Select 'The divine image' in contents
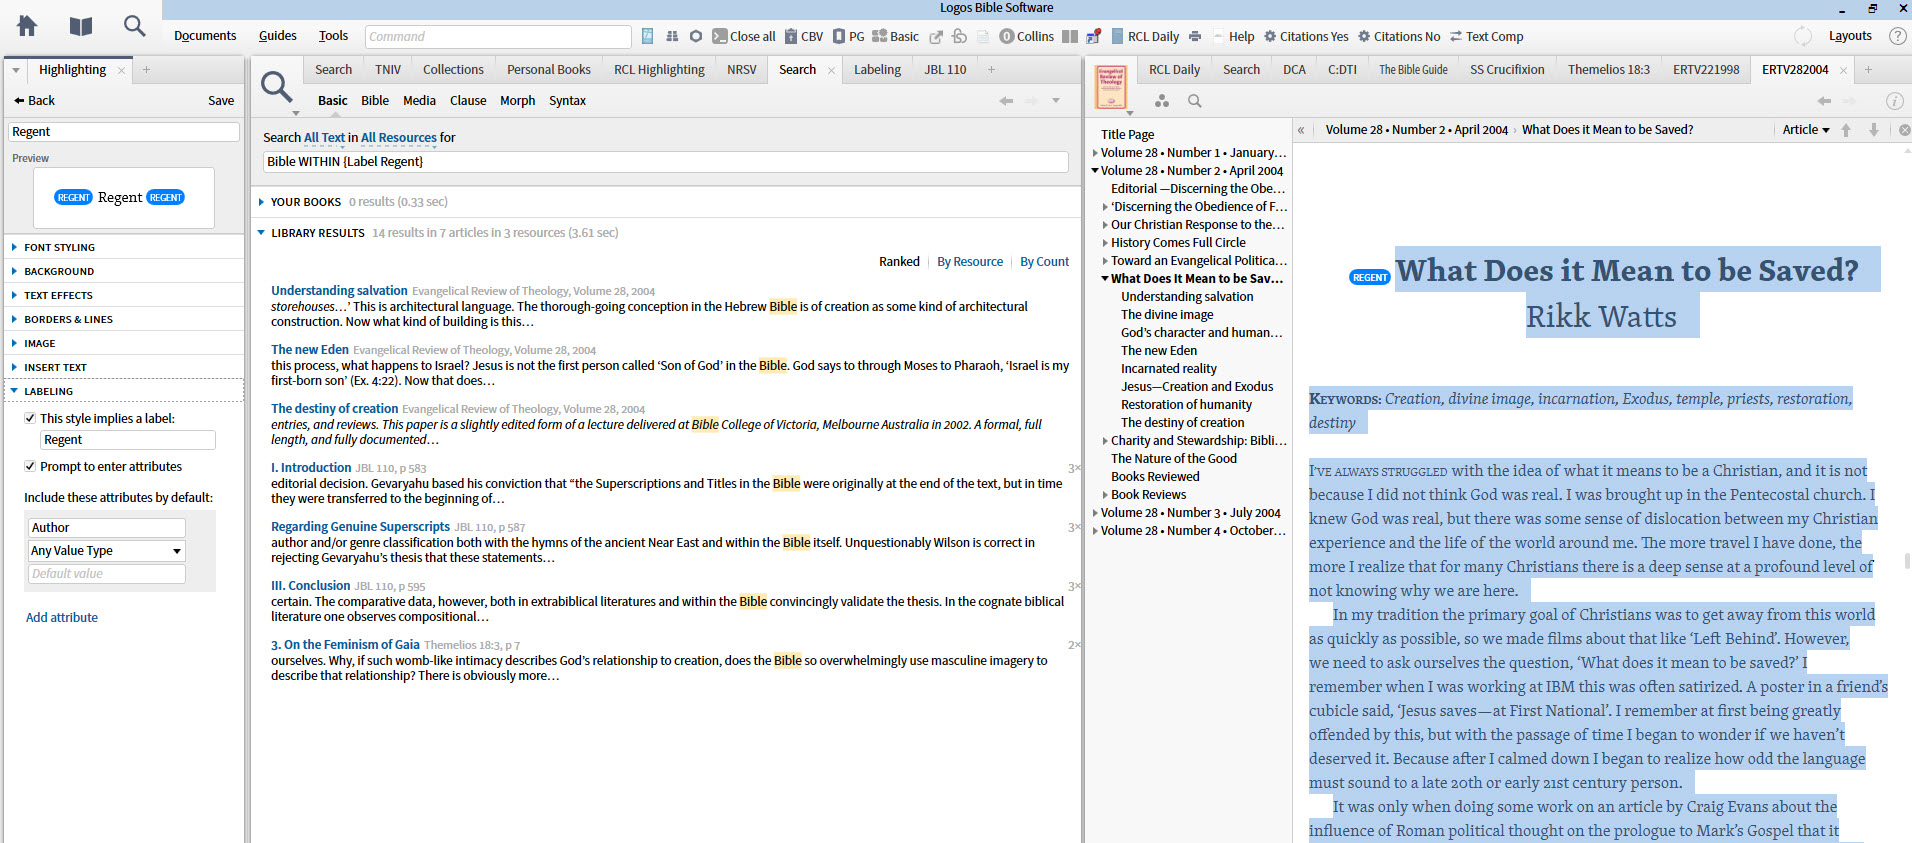This screenshot has height=843, width=1912. tap(1167, 315)
